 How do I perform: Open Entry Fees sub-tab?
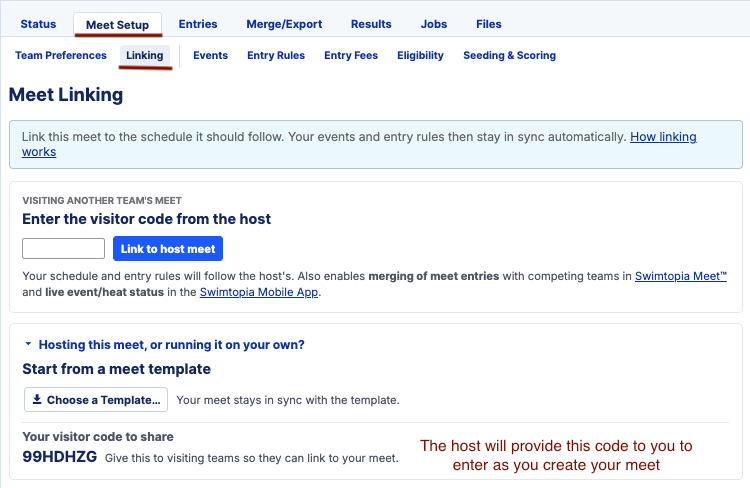[351, 55]
